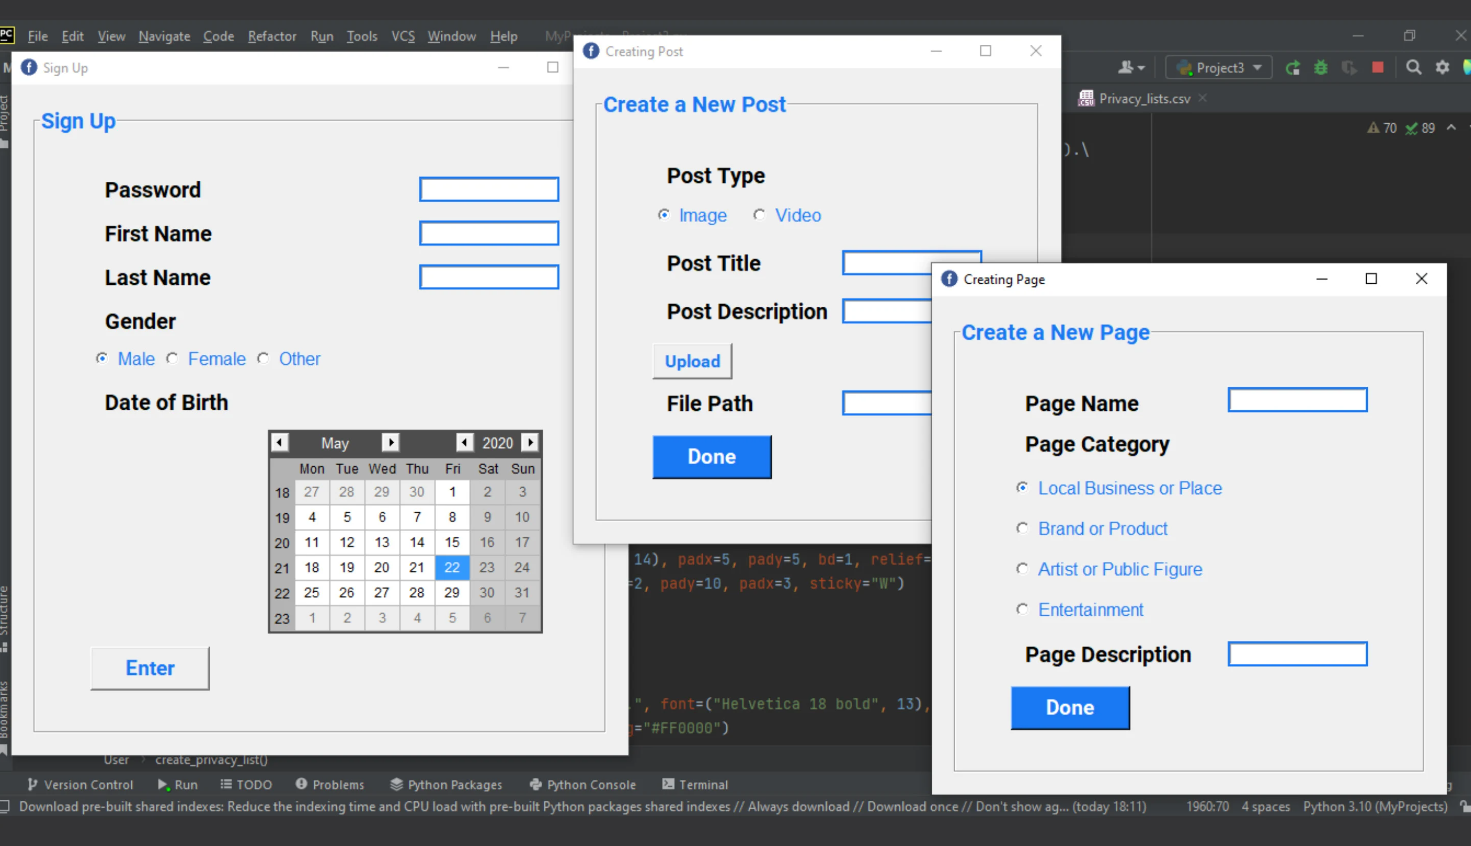Click the Privacy_lists.csv file icon tab
Image resolution: width=1471 pixels, height=846 pixels.
[x=1086, y=98]
